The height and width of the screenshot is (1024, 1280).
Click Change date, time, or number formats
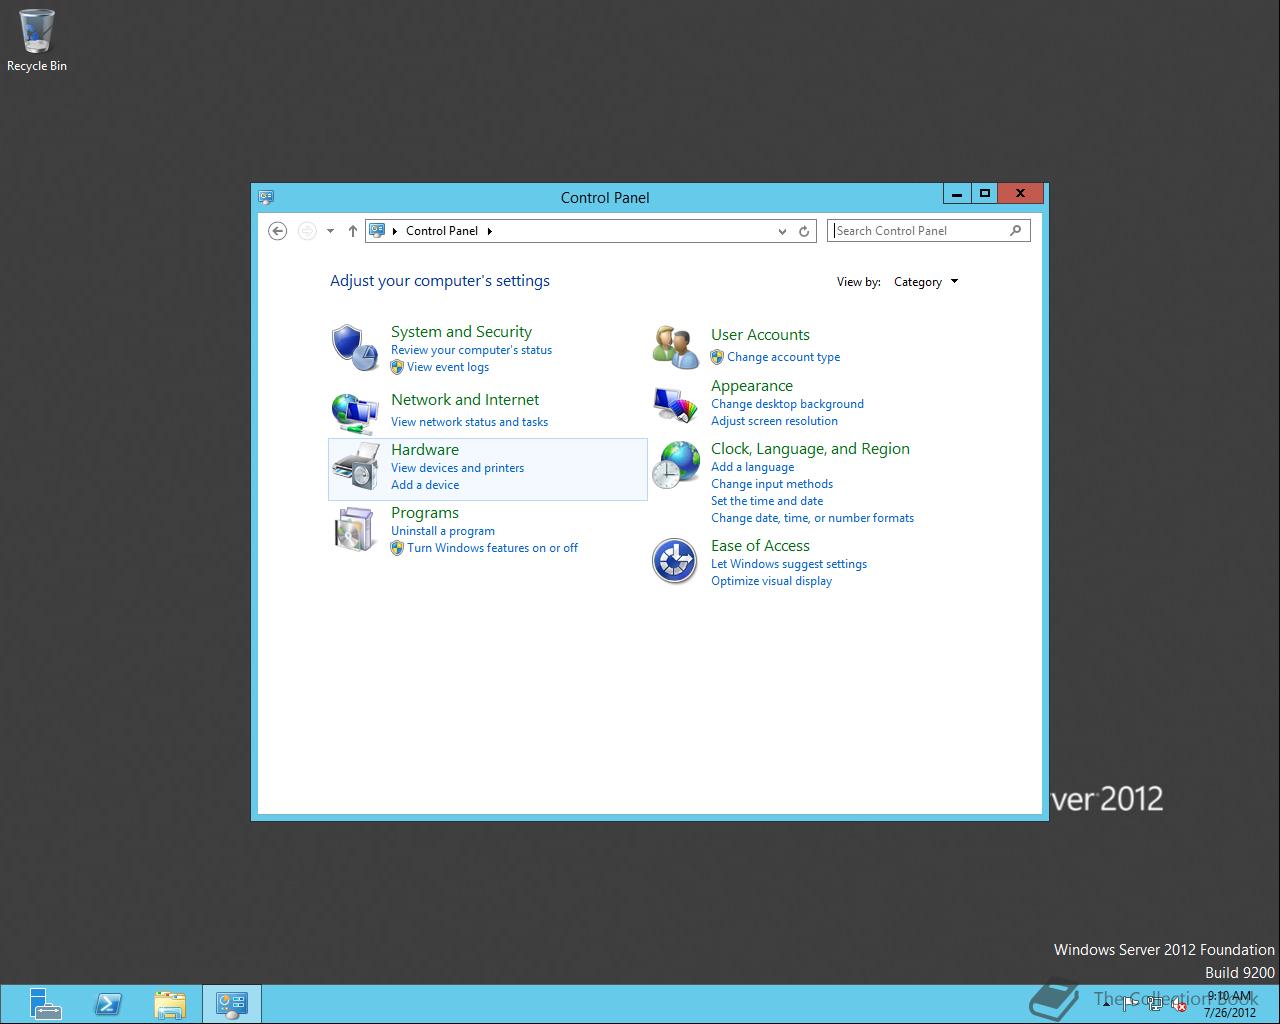point(812,518)
